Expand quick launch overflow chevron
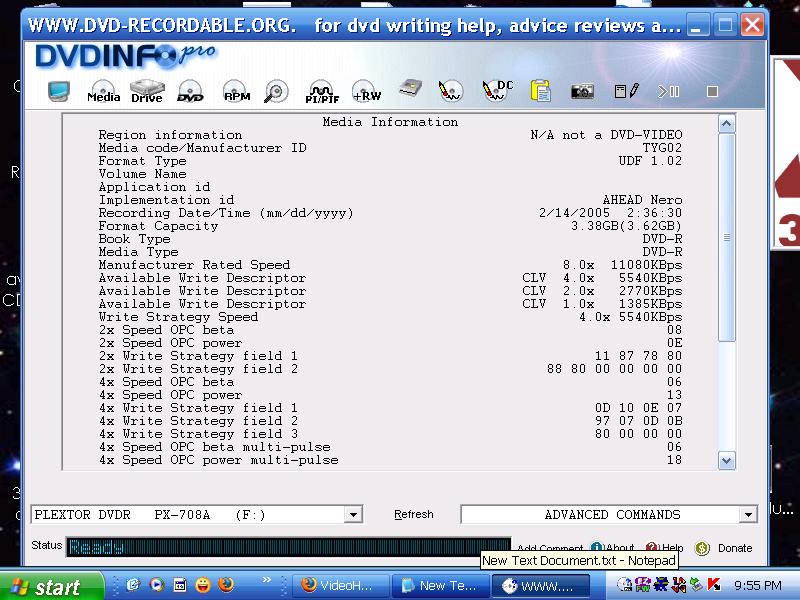The width and height of the screenshot is (800, 600). click(x=266, y=580)
